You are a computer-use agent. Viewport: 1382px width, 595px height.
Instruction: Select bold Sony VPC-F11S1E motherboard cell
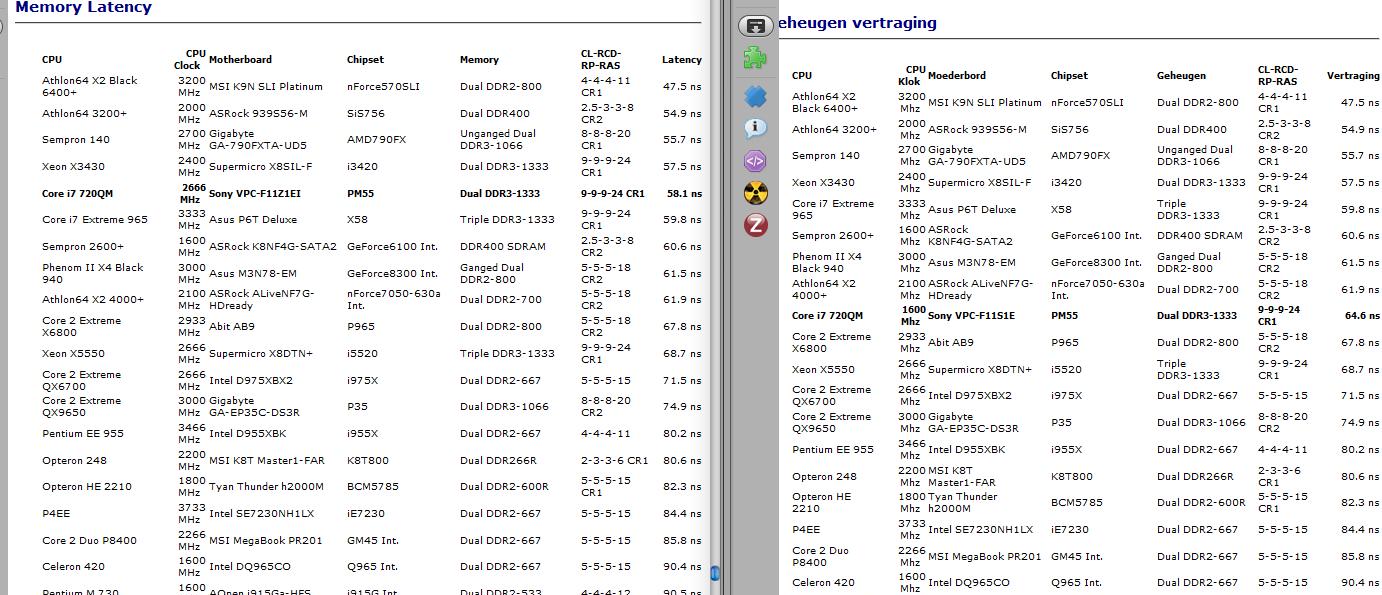tap(972, 316)
